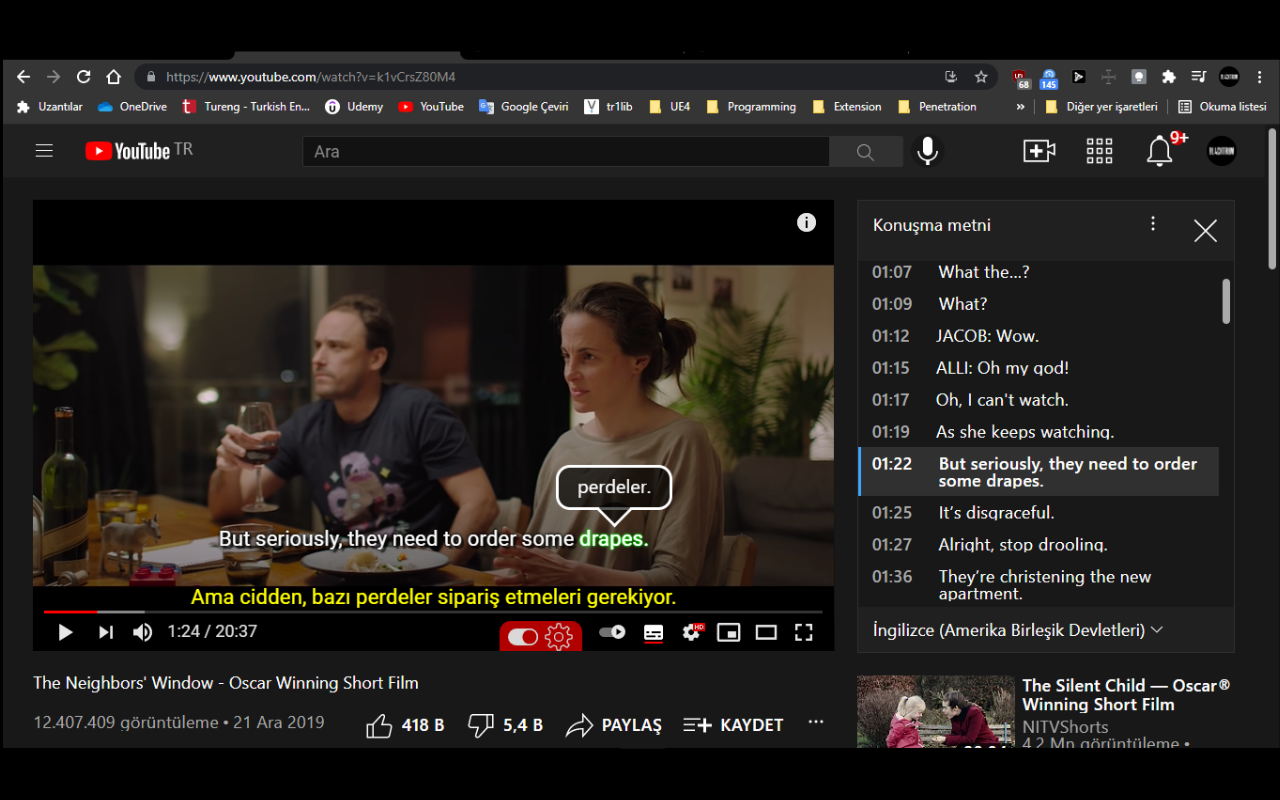The width and height of the screenshot is (1280, 800).
Task: Toggle closed captions button
Action: click(653, 633)
